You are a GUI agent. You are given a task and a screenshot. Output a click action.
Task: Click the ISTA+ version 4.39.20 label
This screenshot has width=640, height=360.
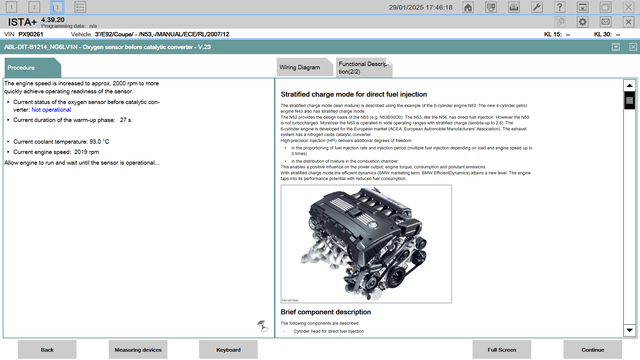tap(53, 20)
